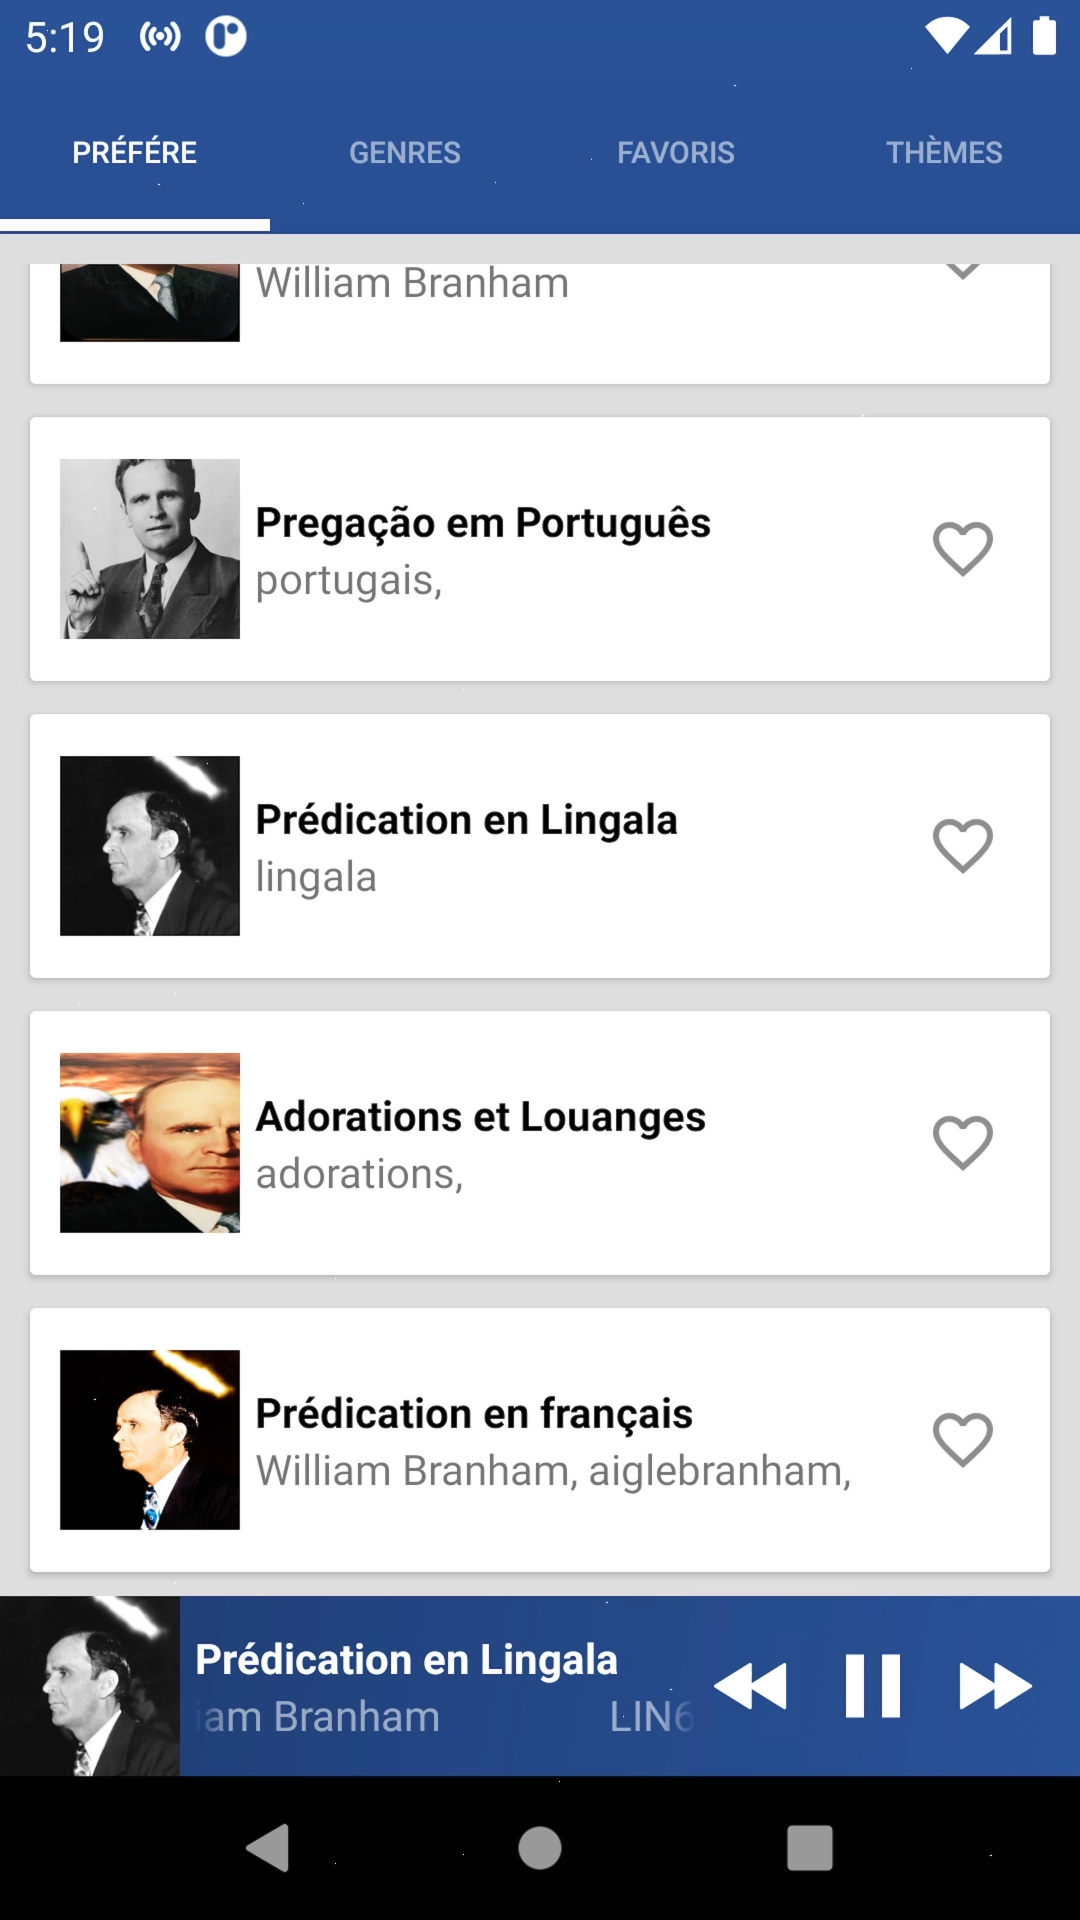
Task: Open the Android recent apps button
Action: (x=809, y=1848)
